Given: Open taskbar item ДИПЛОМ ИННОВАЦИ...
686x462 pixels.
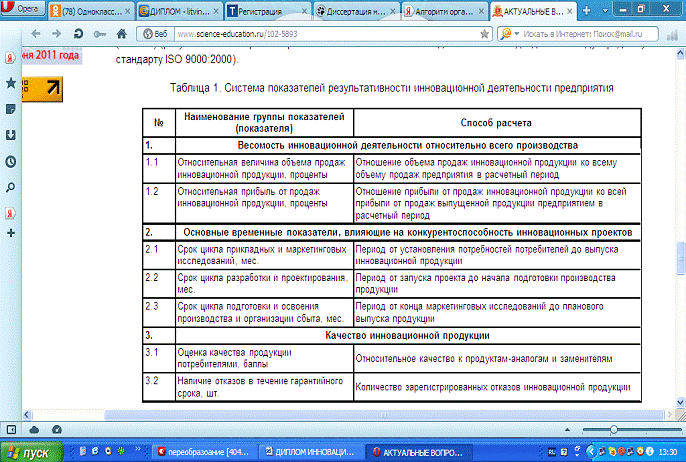Looking at the screenshot, I should pos(310,452).
